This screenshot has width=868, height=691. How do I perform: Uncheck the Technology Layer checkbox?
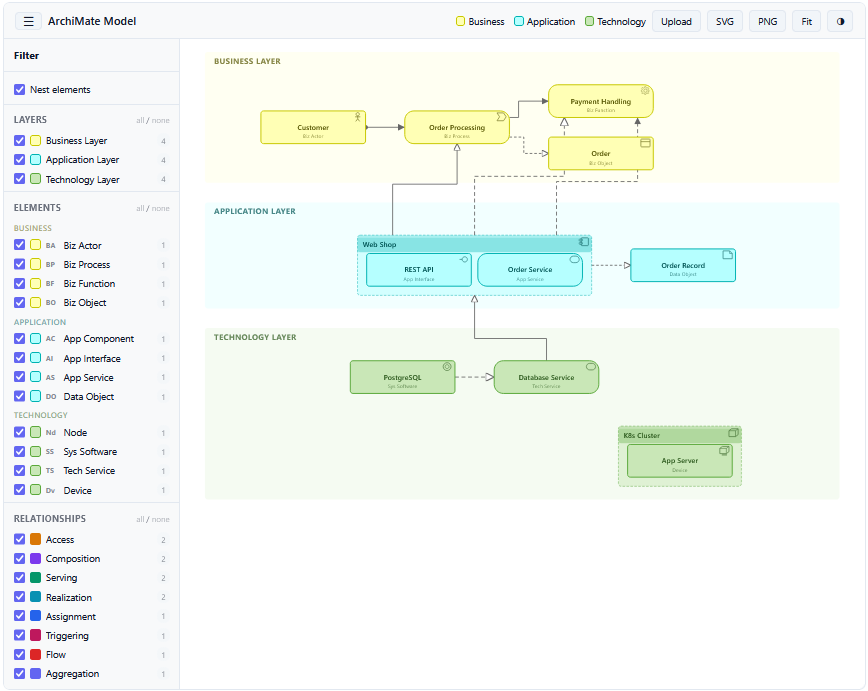[19, 178]
